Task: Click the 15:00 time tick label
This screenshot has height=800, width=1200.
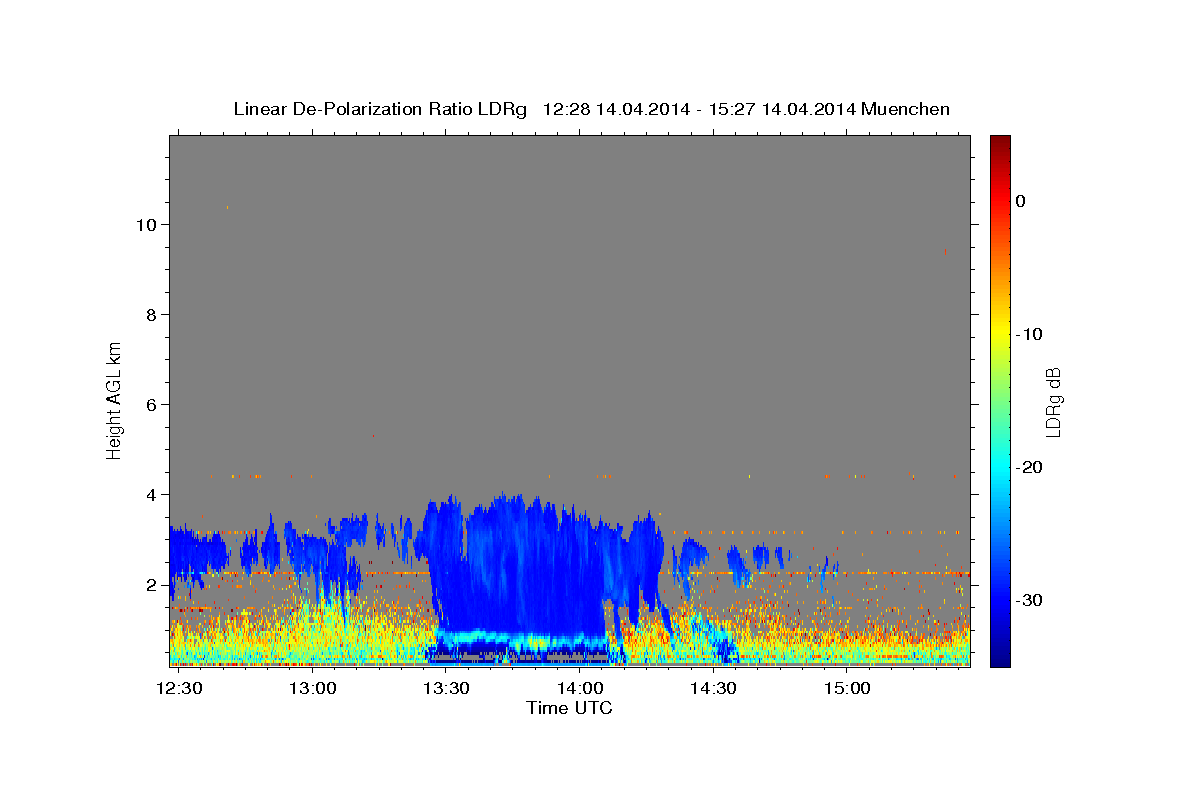Action: [847, 689]
